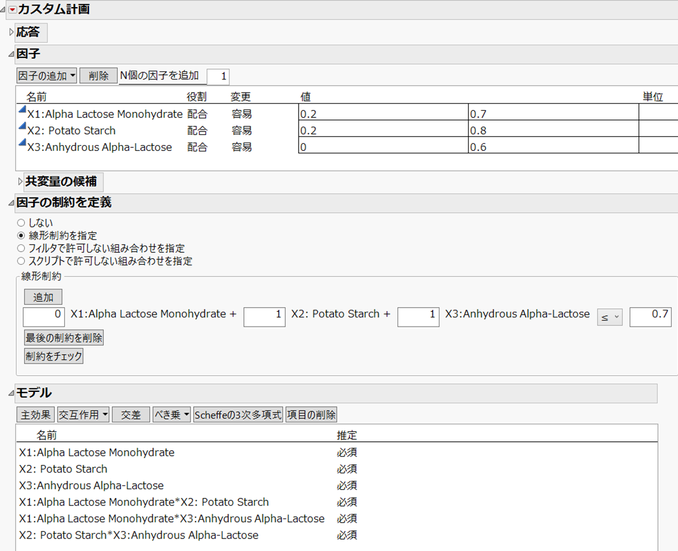The width and height of the screenshot is (678, 551).
Task: Click the X1 unit cell in 単位 column
Action: pos(658,114)
